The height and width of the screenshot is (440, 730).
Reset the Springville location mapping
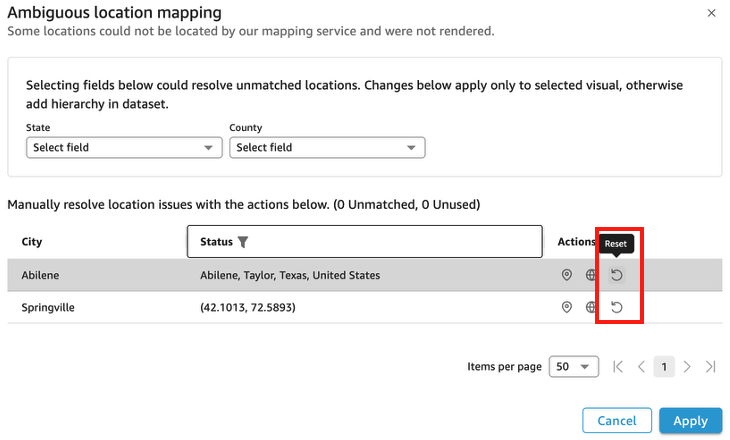click(x=617, y=308)
